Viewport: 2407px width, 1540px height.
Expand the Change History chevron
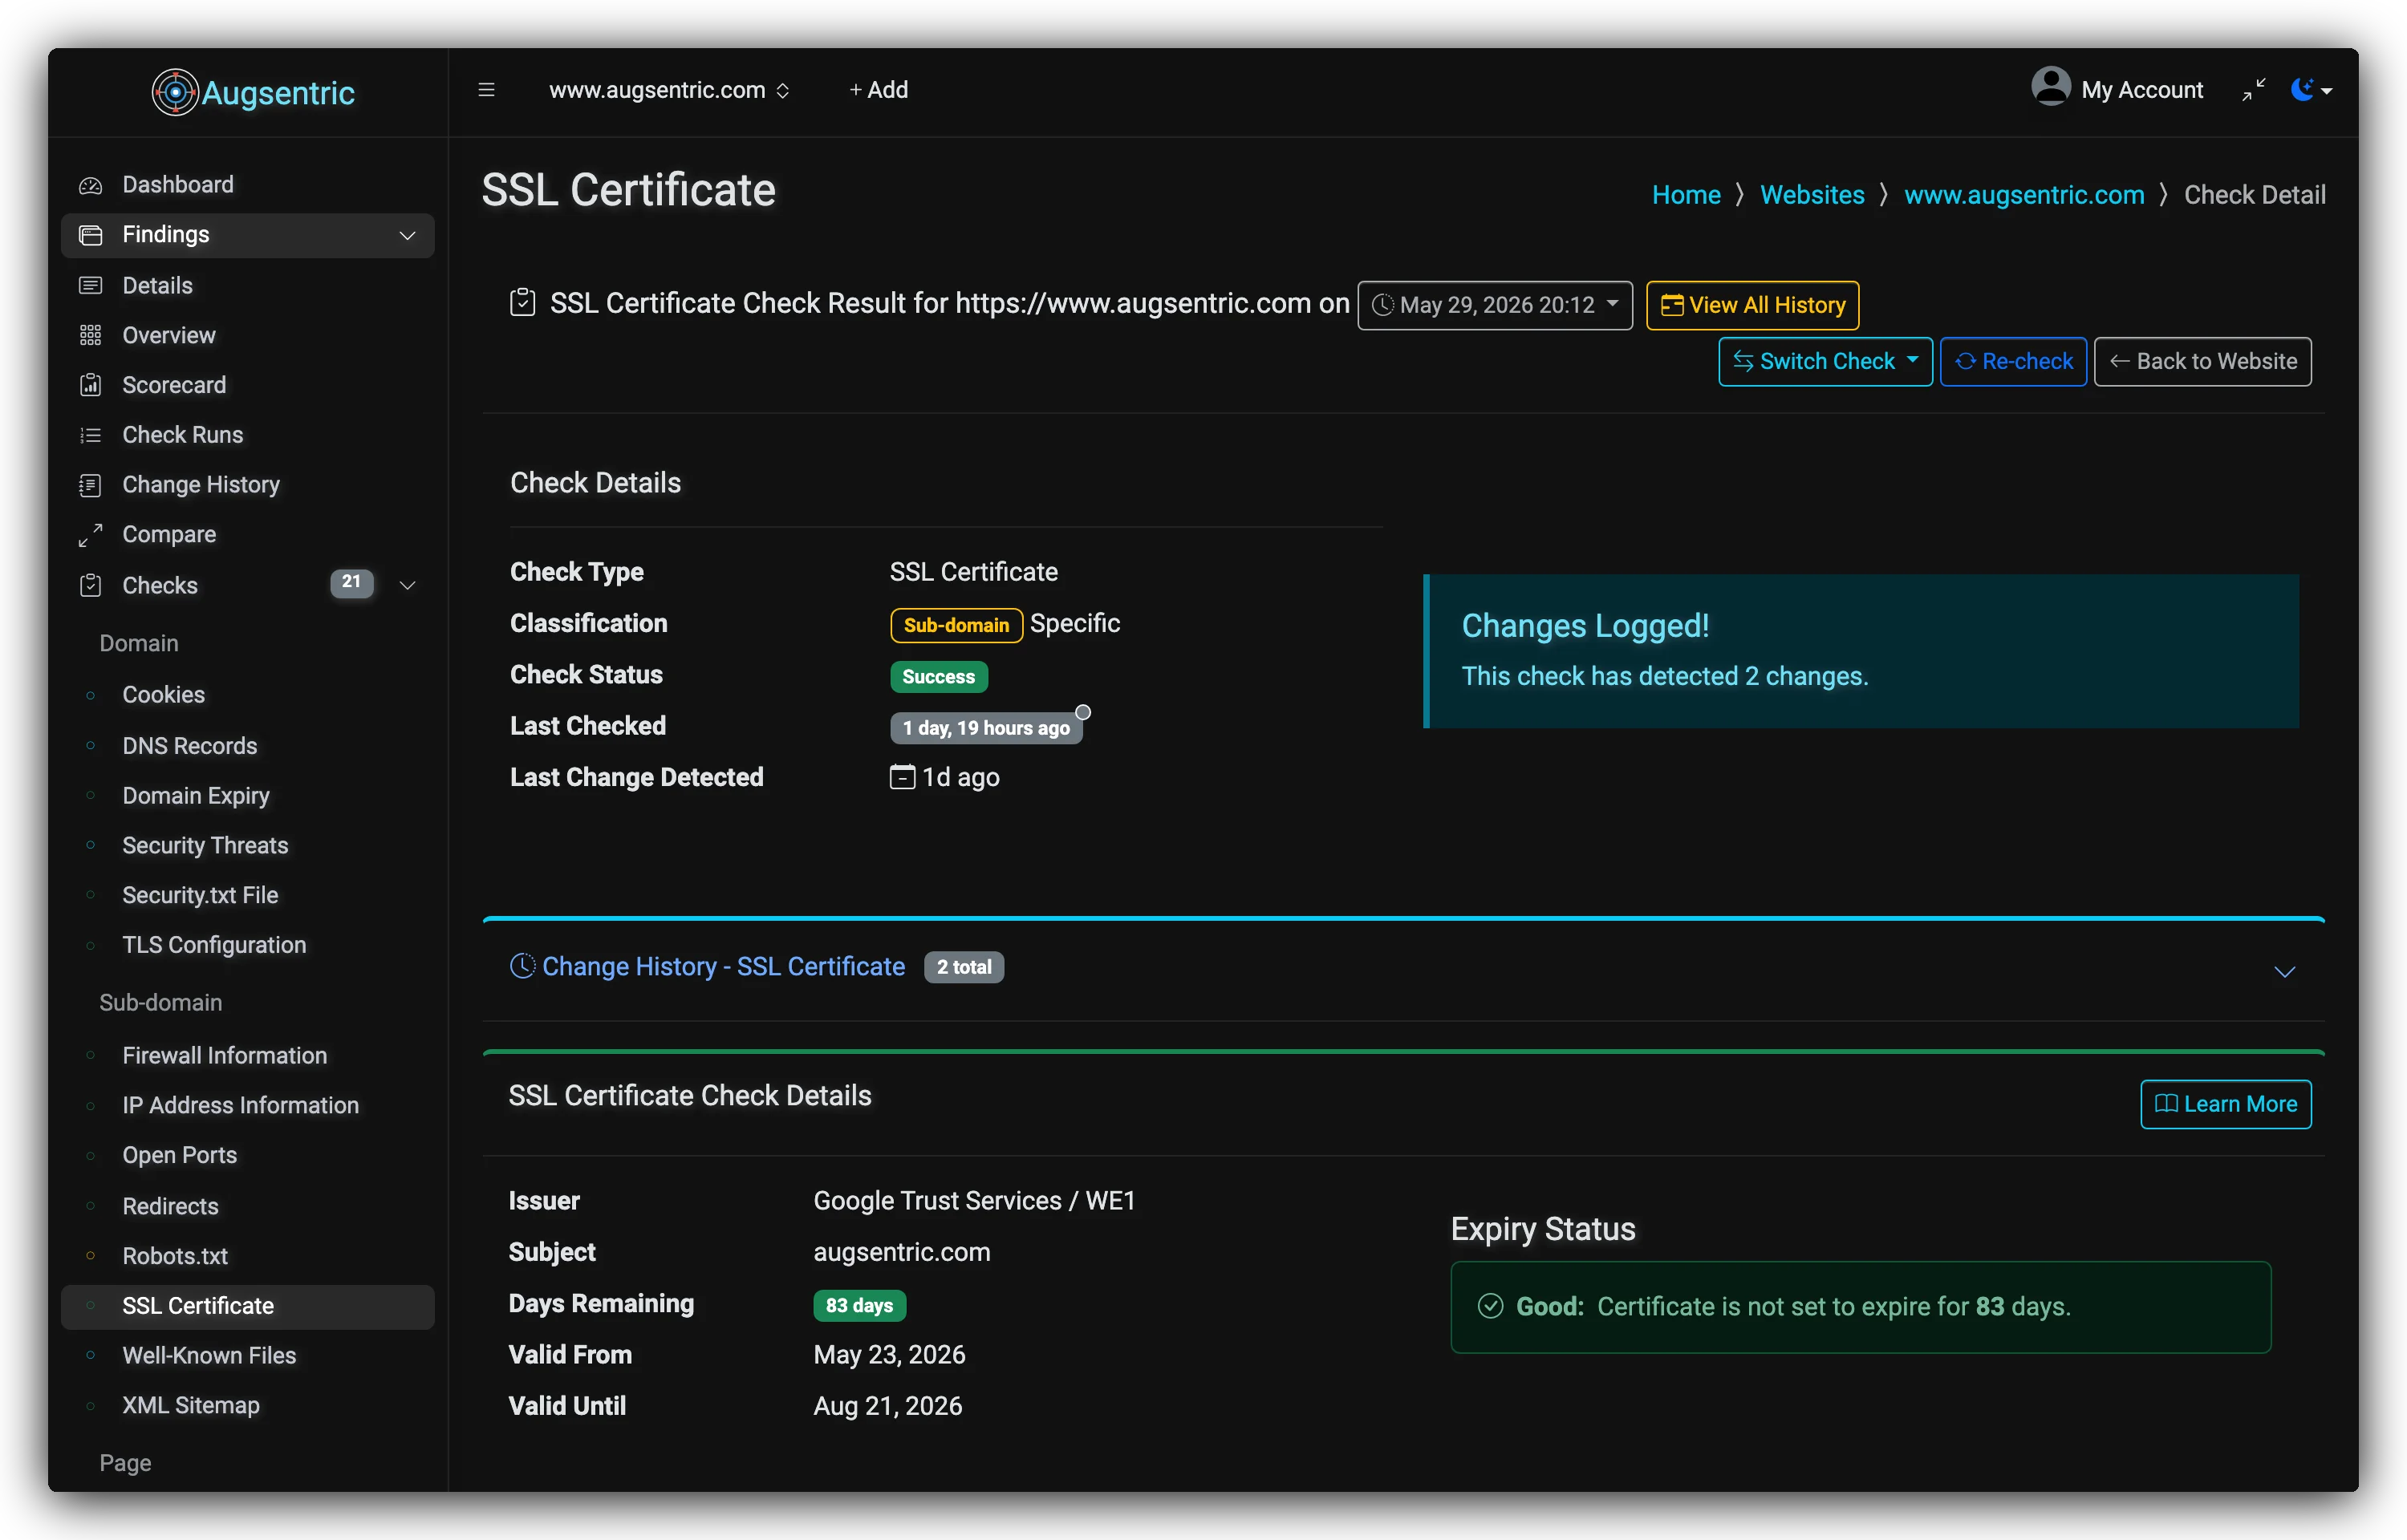(2284, 971)
